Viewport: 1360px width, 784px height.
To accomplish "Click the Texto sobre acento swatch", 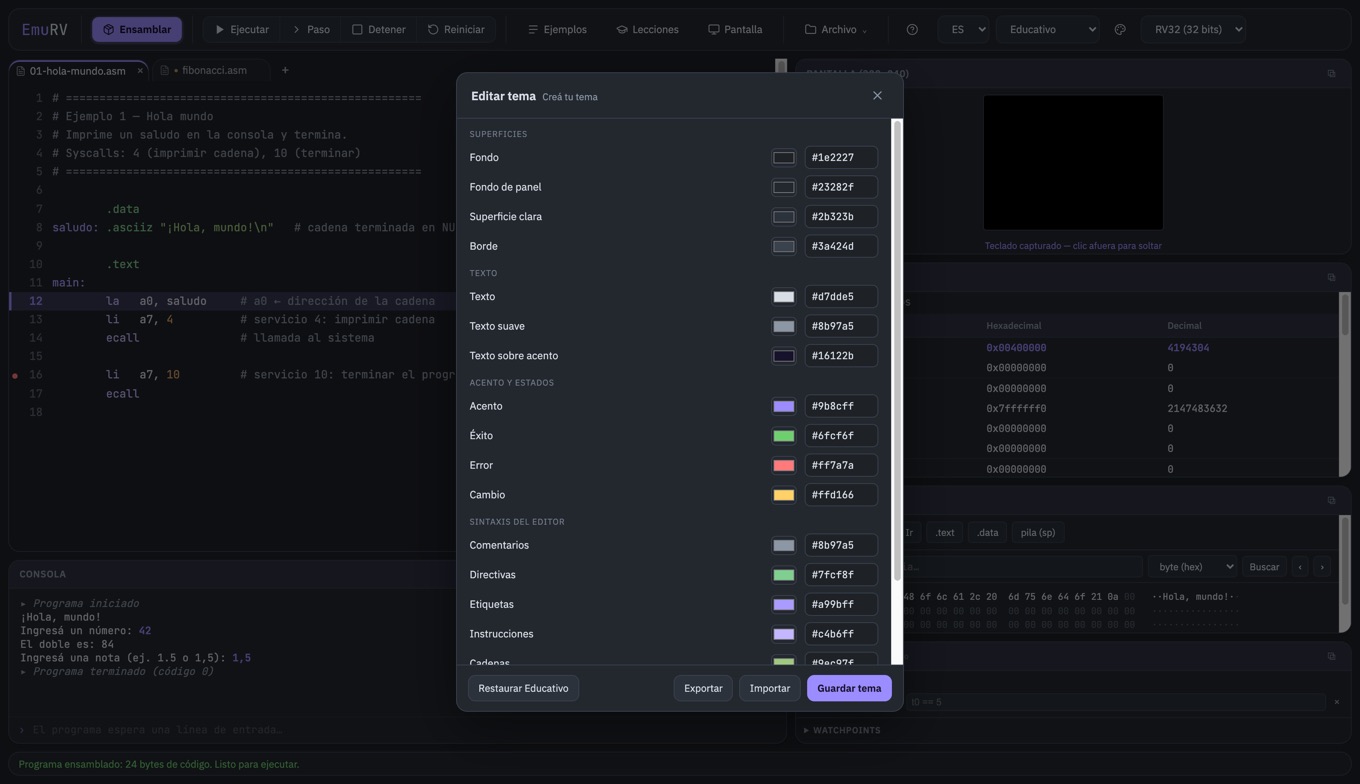I will click(784, 356).
